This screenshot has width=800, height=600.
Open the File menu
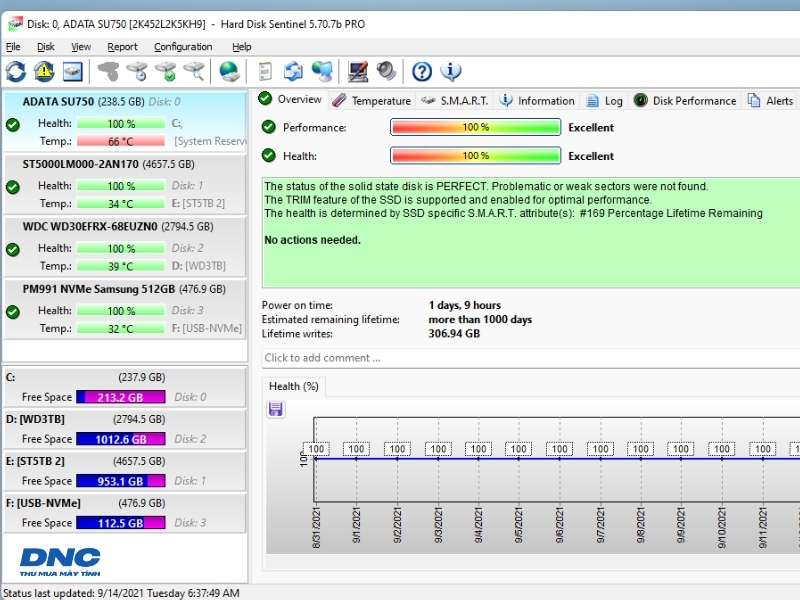(13, 47)
